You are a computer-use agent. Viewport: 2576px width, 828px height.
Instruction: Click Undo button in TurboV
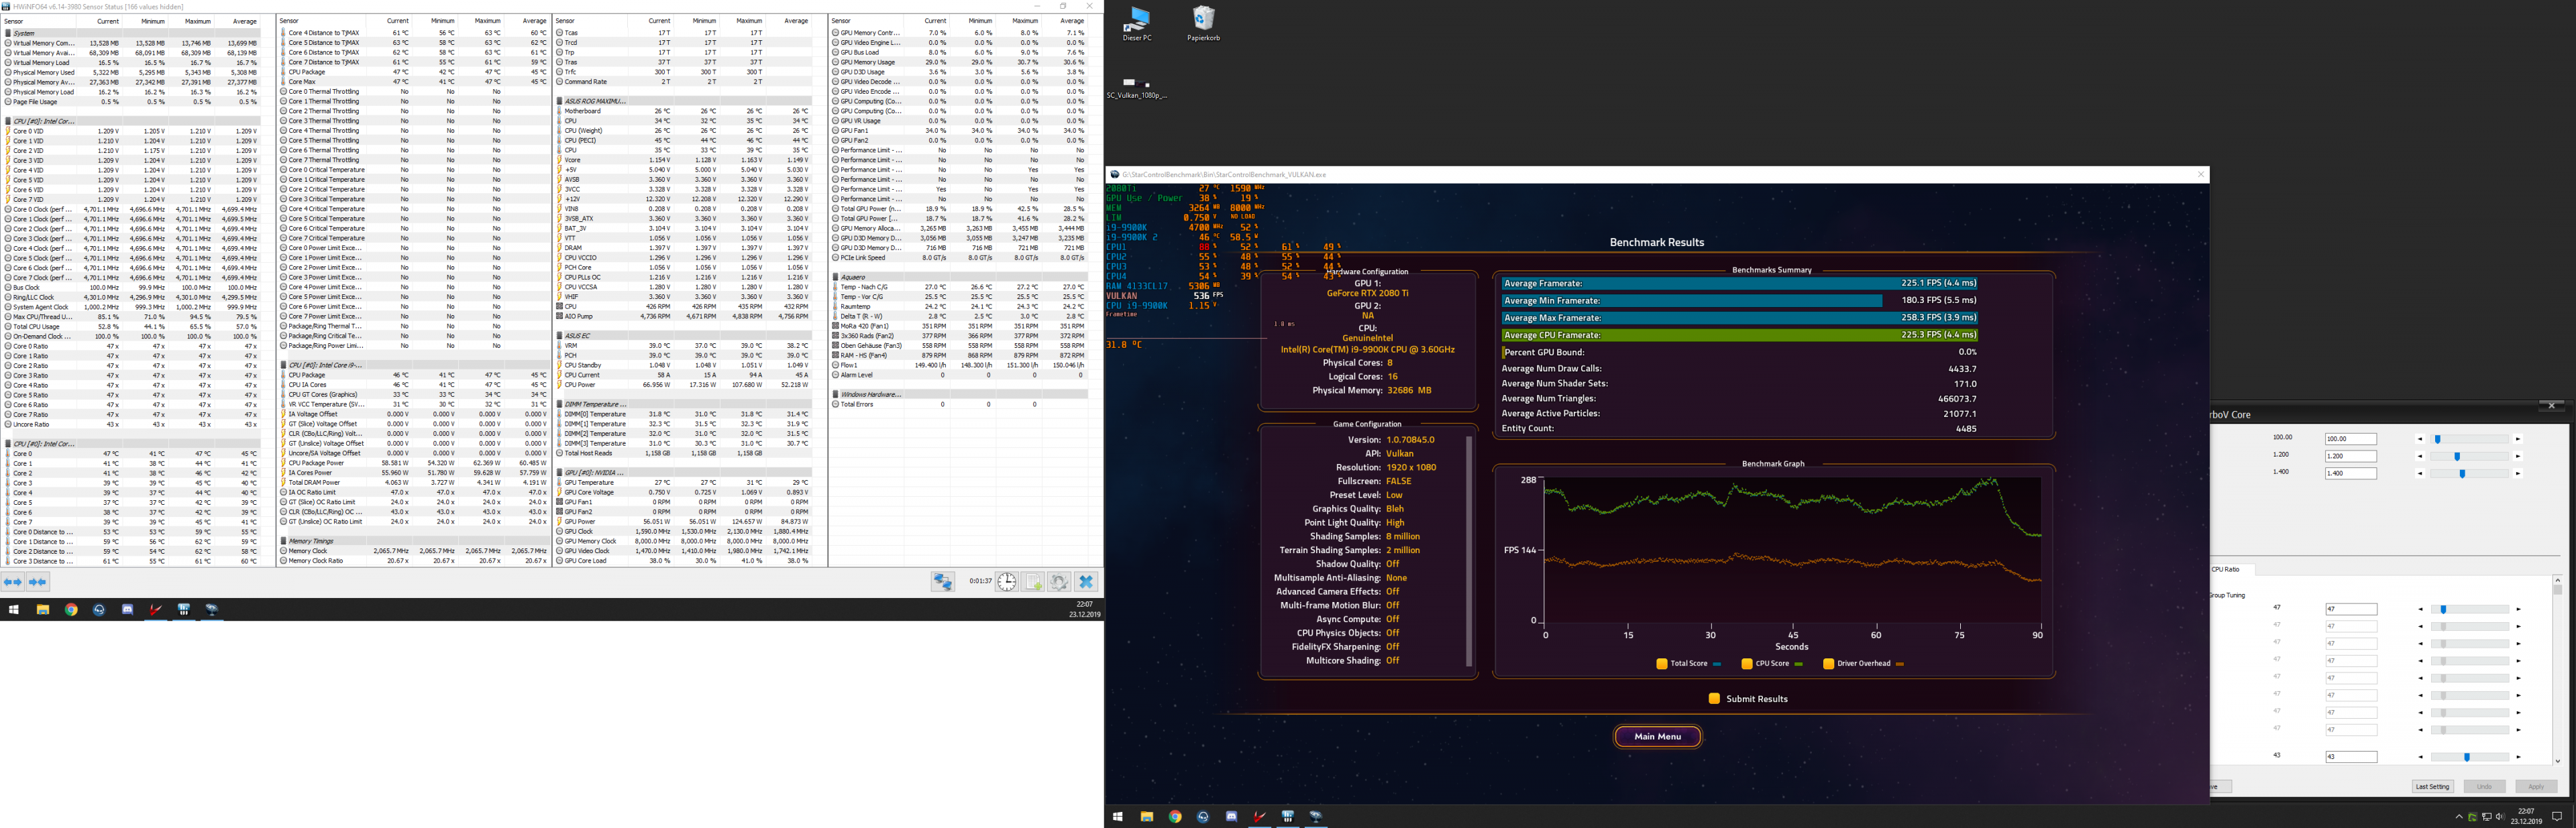coord(2484,786)
